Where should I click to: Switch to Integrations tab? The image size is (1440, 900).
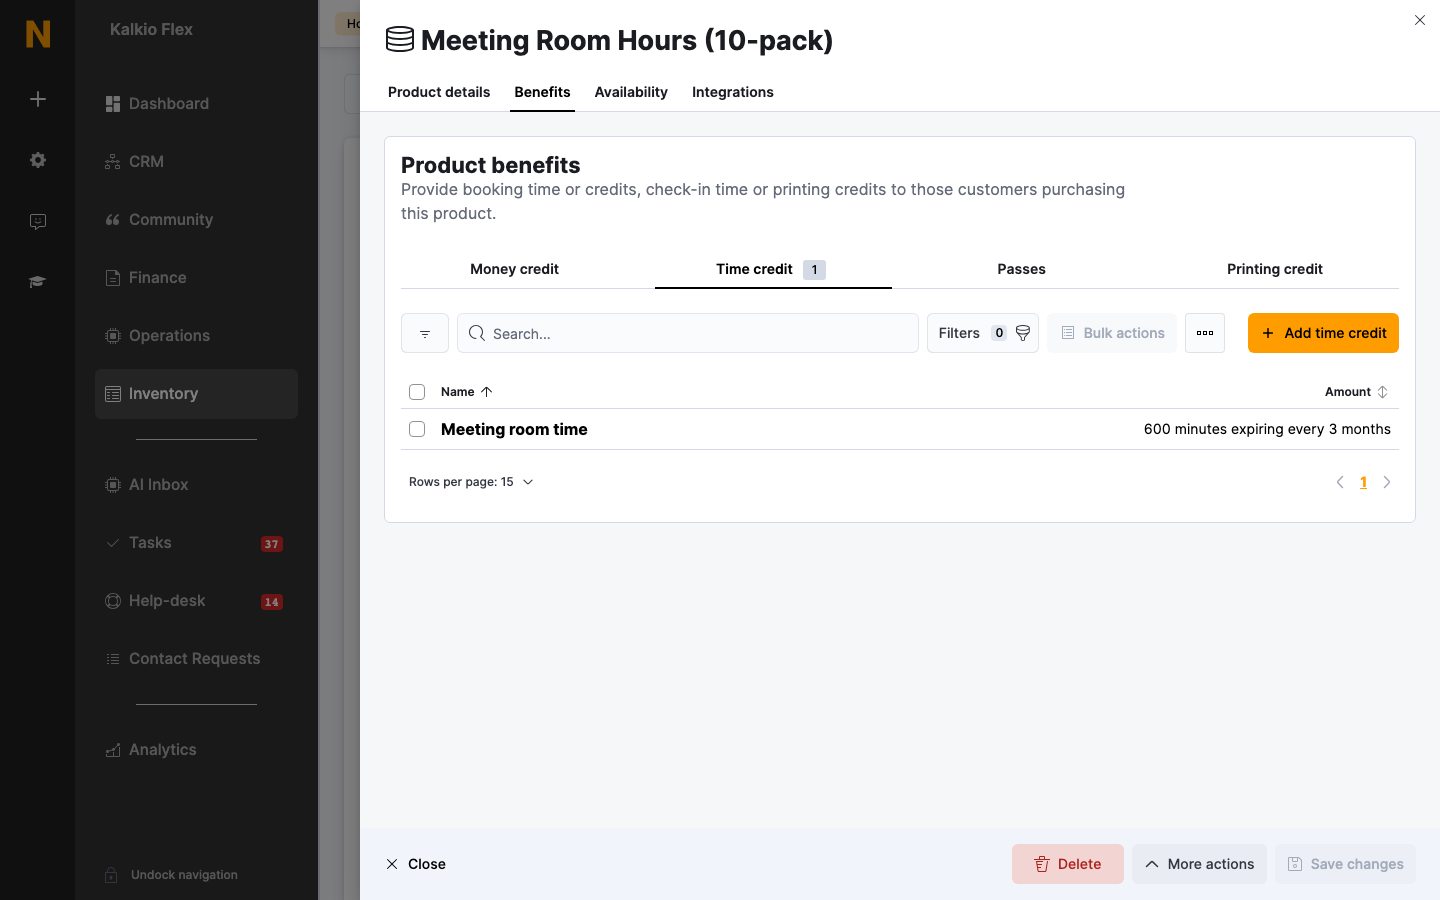[733, 92]
